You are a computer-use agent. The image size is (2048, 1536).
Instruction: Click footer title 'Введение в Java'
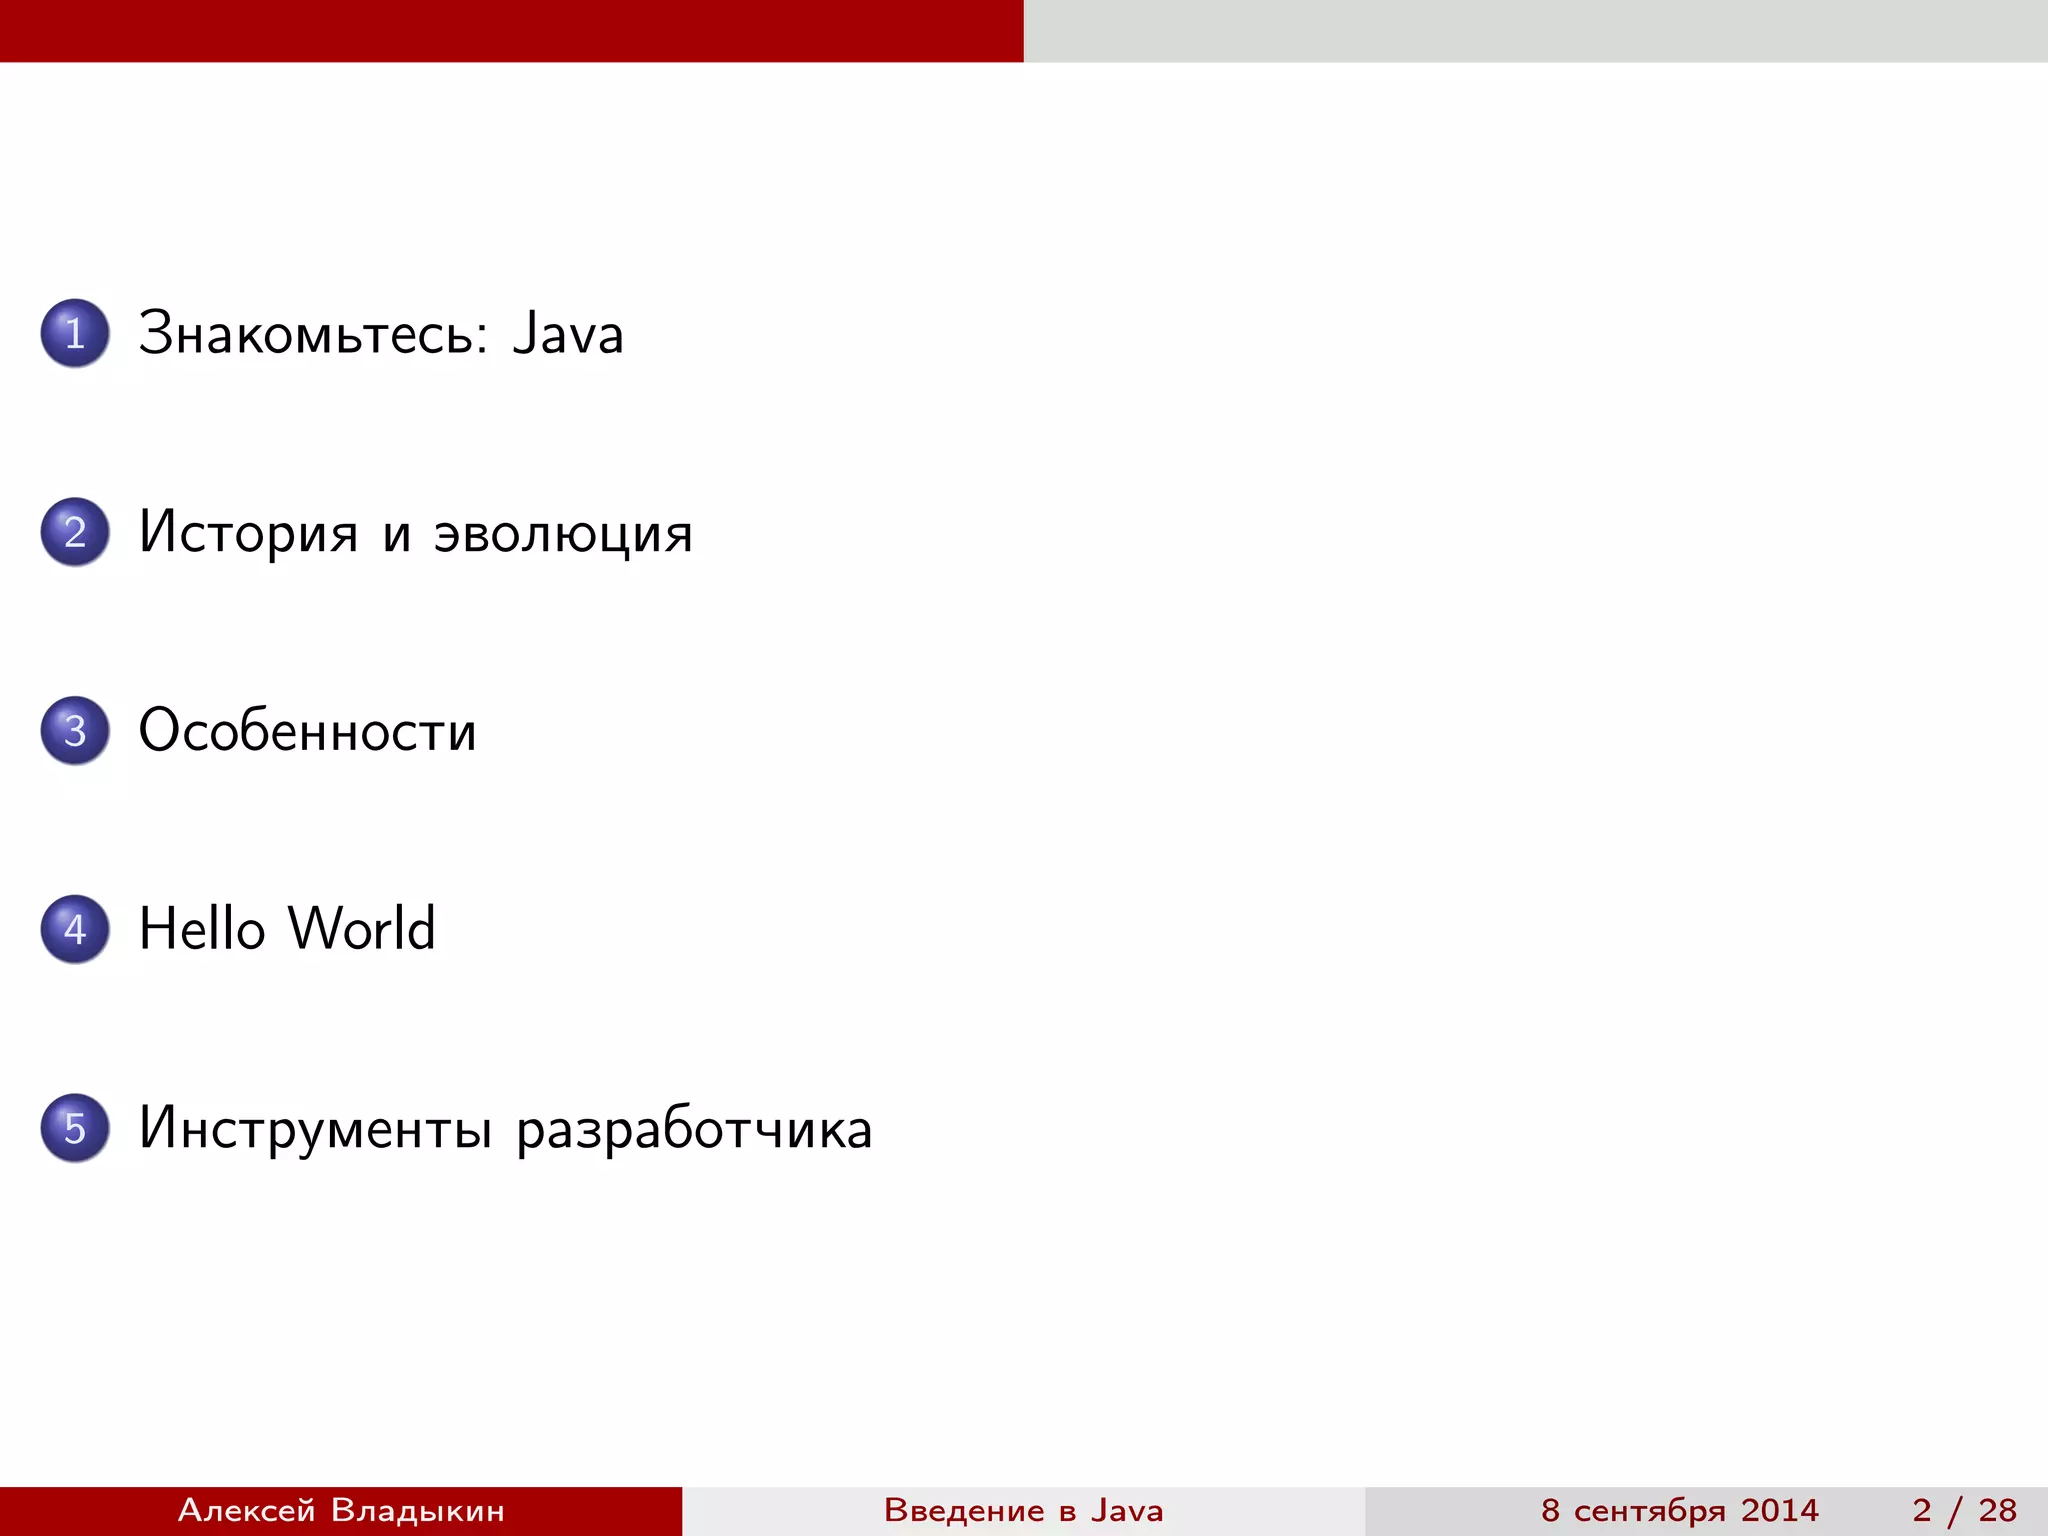click(1024, 1510)
